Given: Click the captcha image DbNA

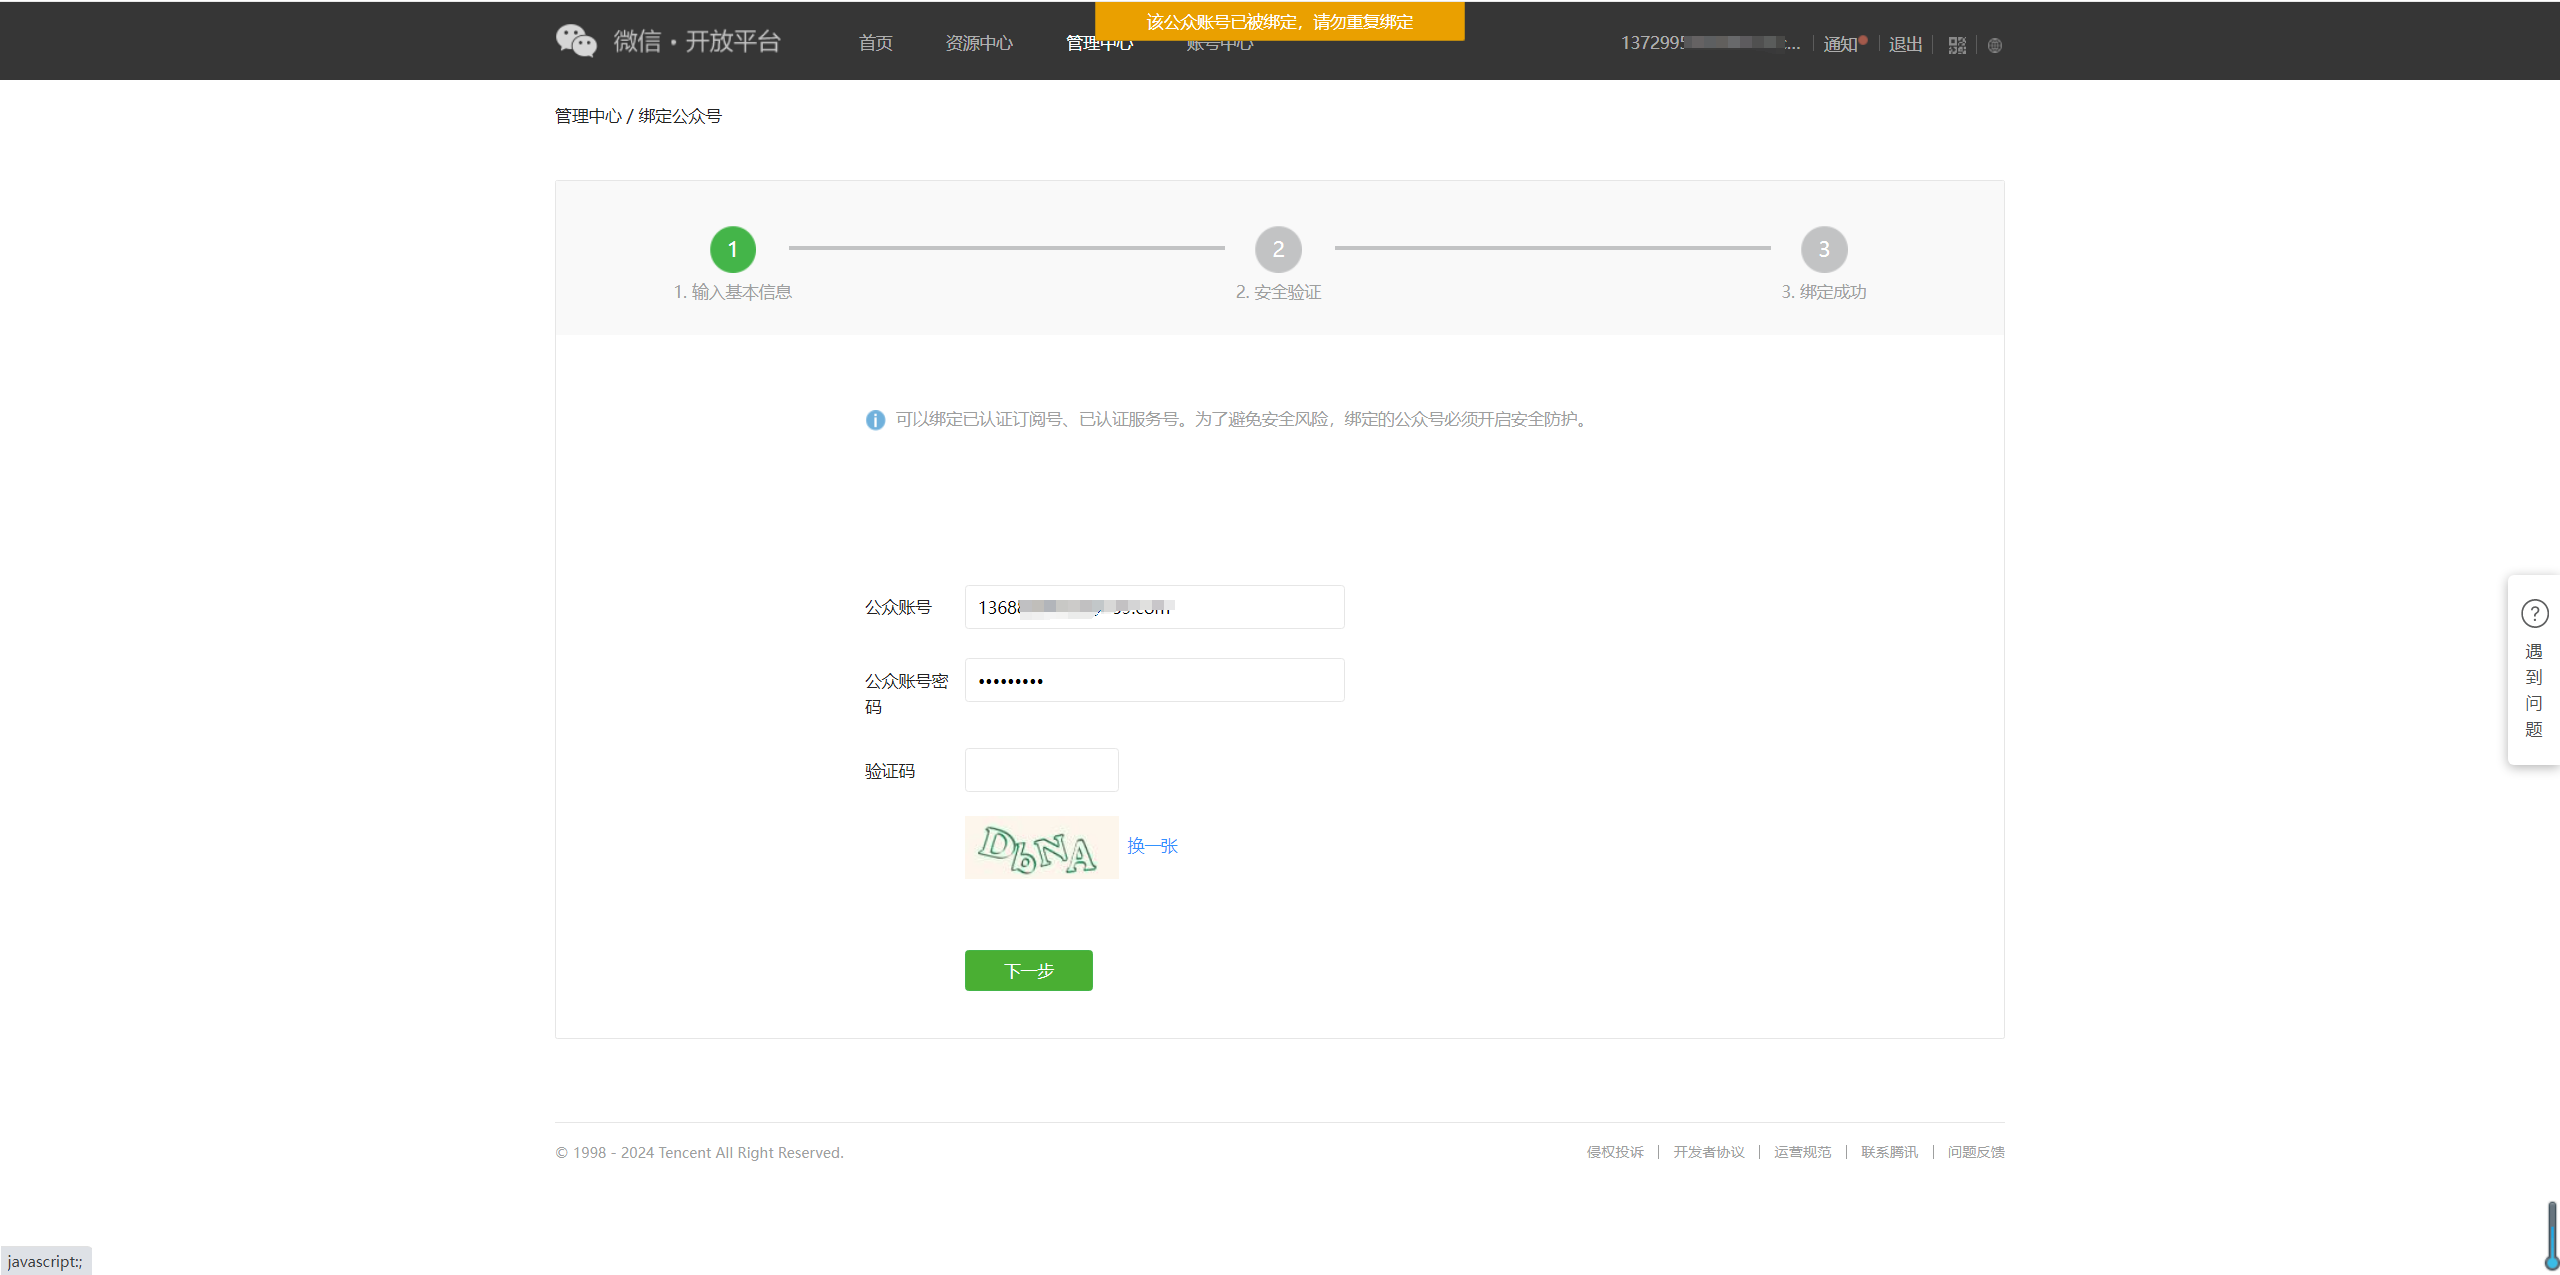Looking at the screenshot, I should coord(1041,848).
